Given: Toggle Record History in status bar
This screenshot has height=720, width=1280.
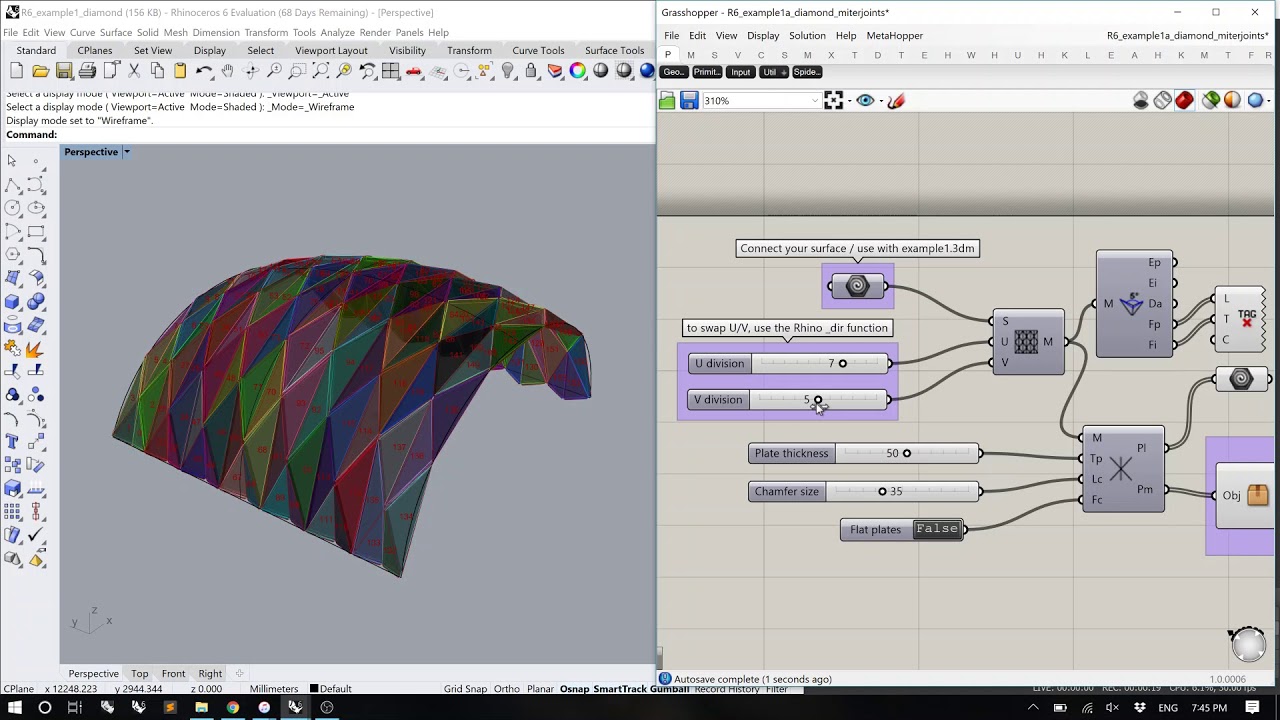Looking at the screenshot, I should coord(727,688).
